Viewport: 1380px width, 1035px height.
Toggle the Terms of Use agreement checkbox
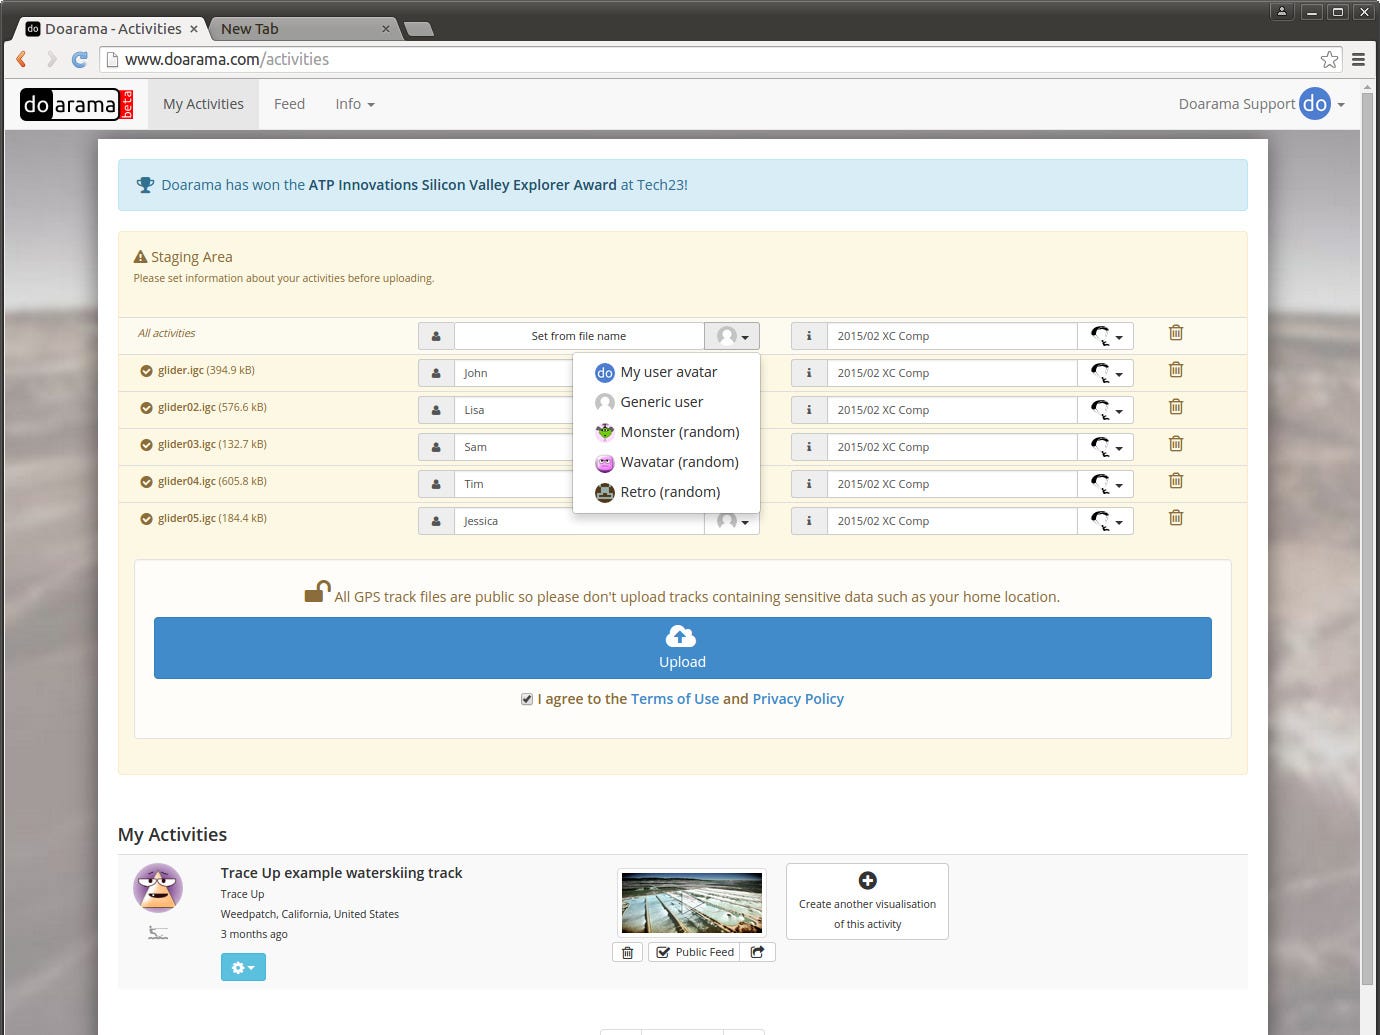pyautogui.click(x=527, y=699)
